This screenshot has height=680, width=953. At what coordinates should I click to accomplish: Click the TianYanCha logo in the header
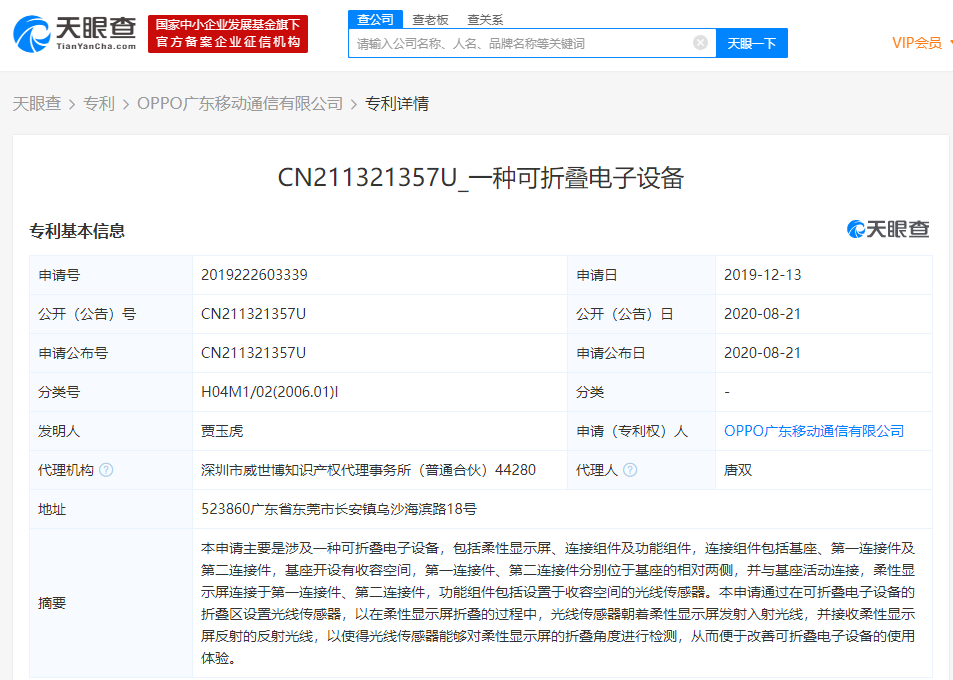point(75,33)
